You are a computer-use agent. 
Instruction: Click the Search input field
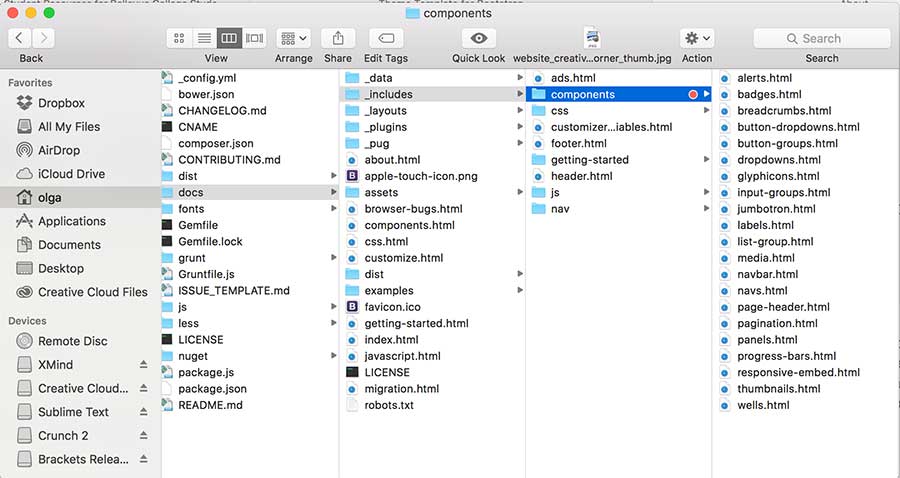821,38
